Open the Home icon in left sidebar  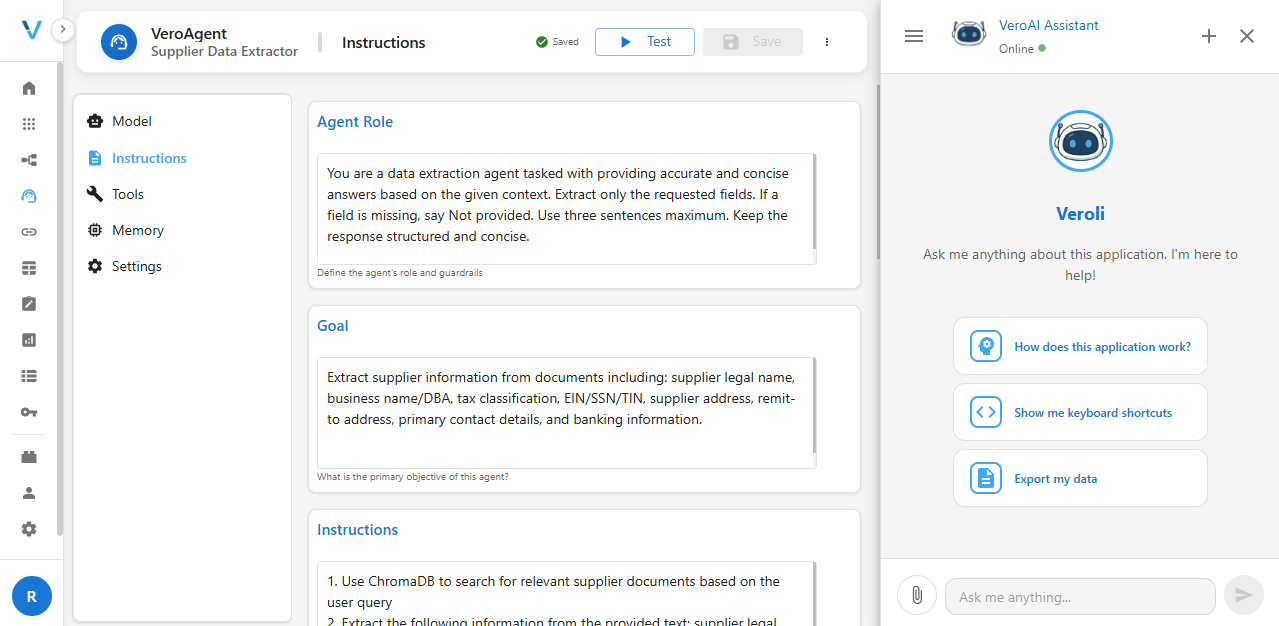[29, 88]
